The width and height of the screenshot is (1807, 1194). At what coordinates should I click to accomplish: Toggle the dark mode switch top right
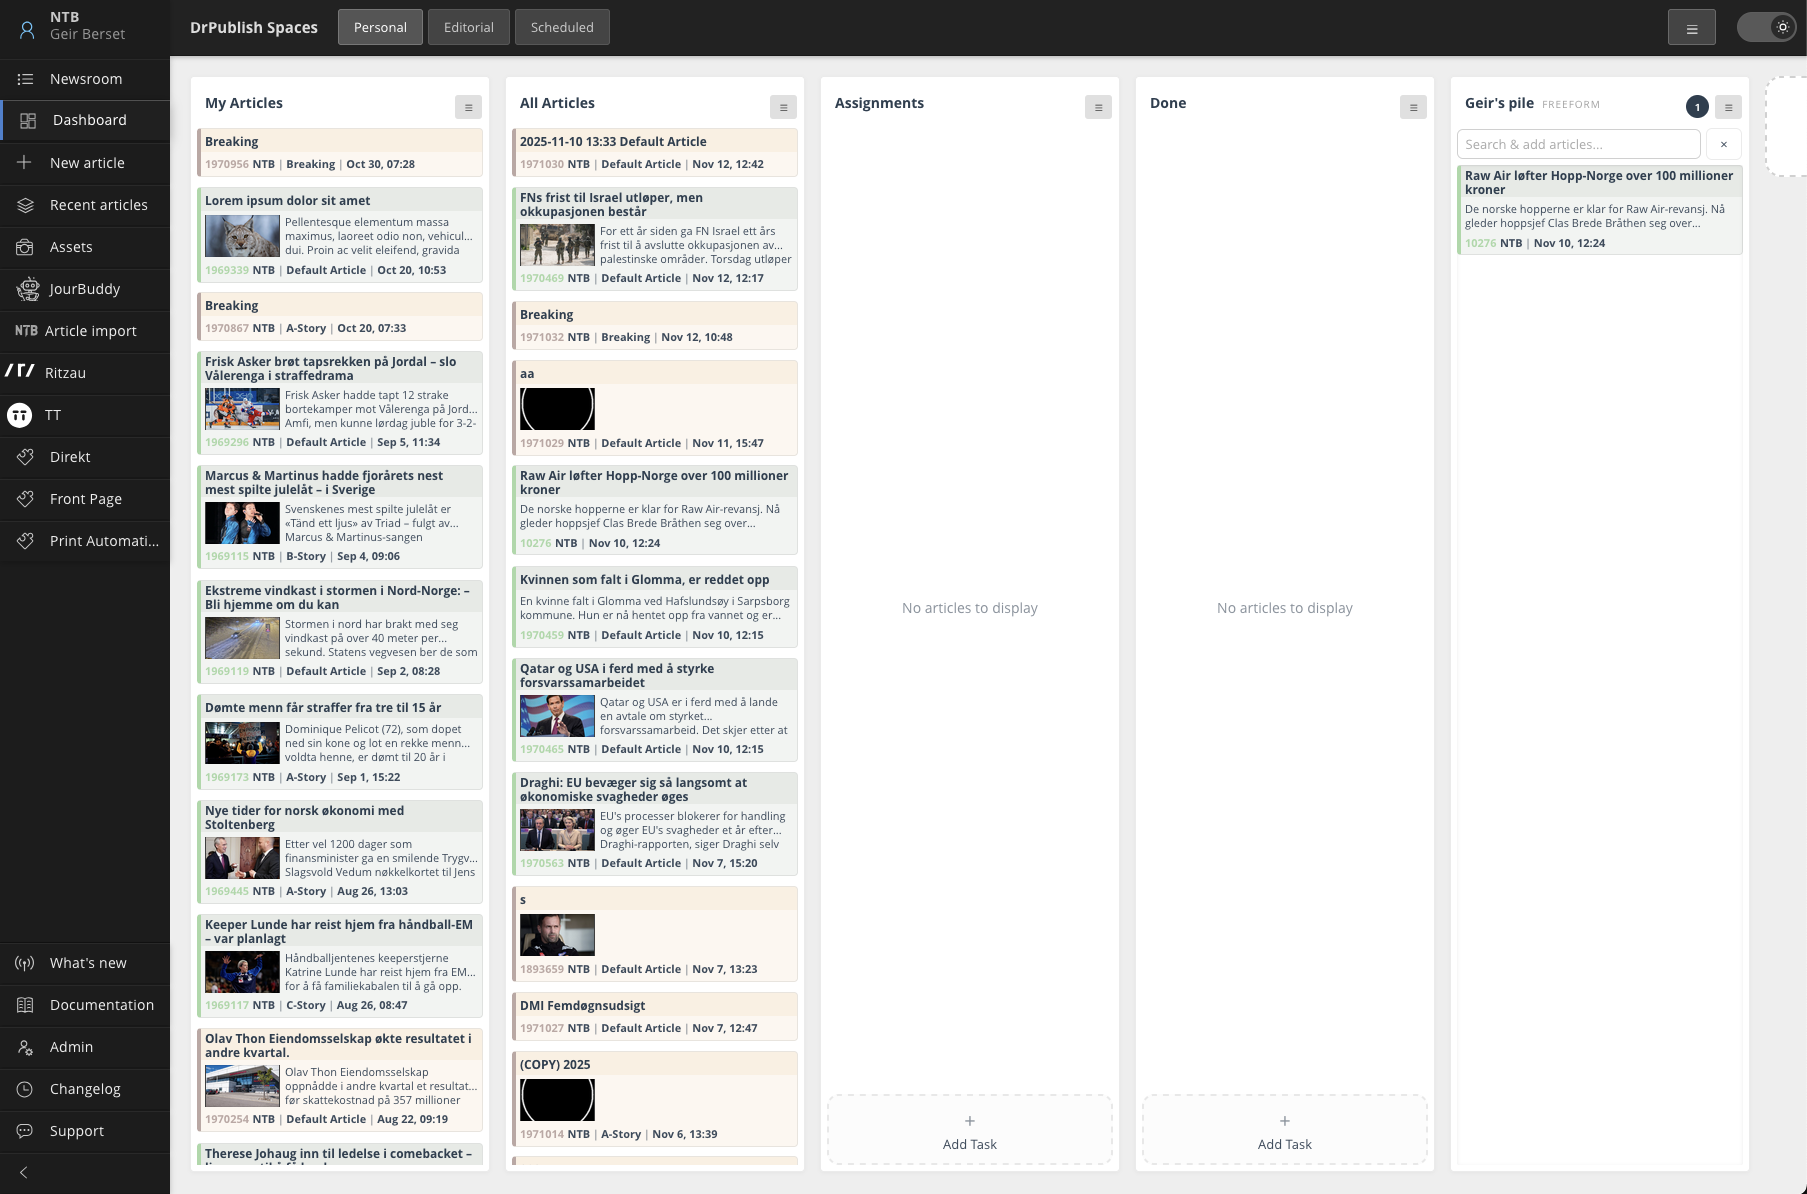click(x=1767, y=27)
